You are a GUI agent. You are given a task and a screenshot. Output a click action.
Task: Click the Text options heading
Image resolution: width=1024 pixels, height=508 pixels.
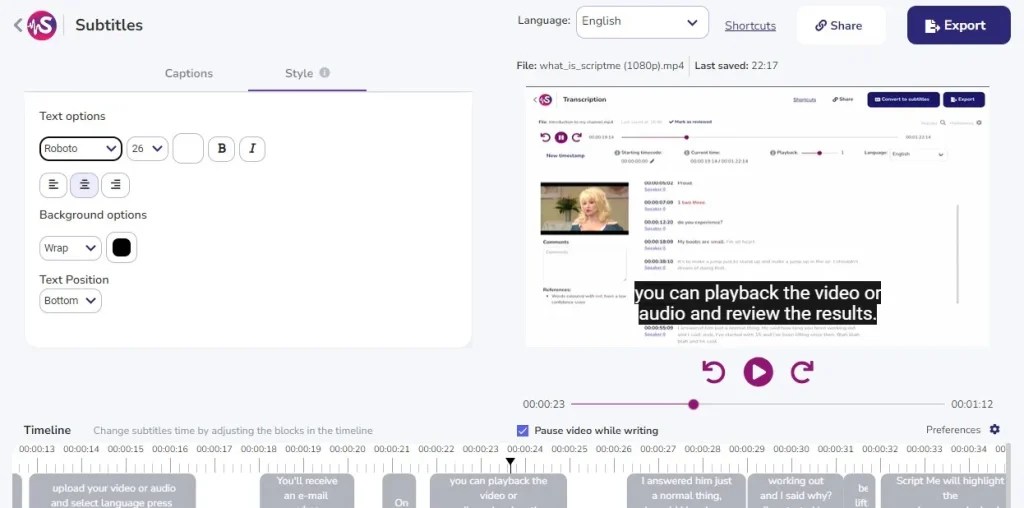tap(72, 116)
